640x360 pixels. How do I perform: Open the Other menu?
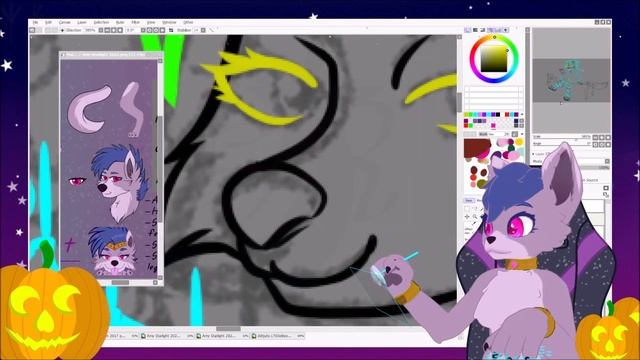click(x=188, y=22)
